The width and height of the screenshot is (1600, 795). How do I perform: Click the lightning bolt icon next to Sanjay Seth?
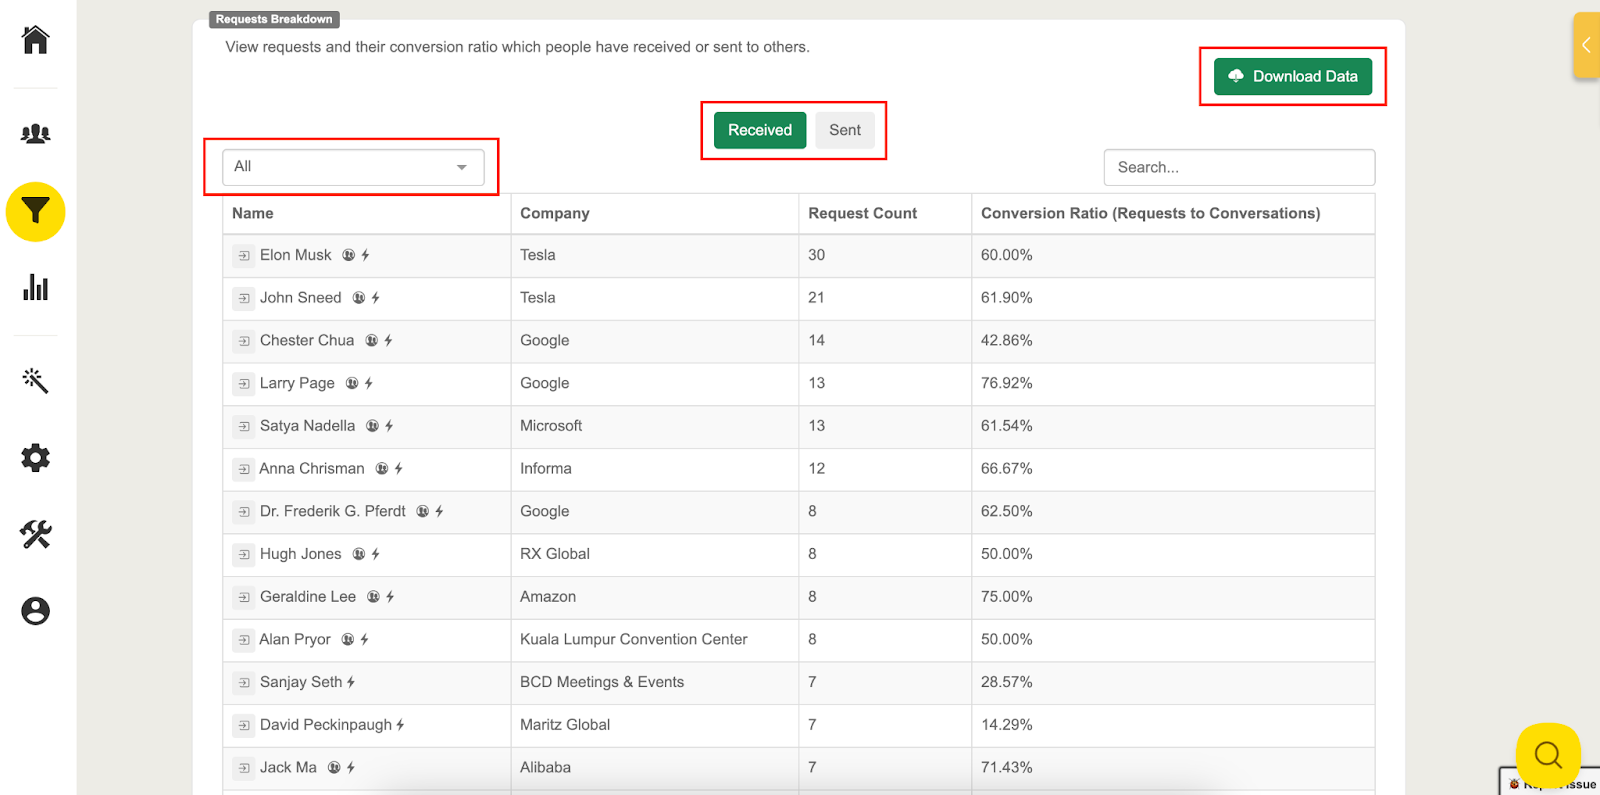[351, 682]
